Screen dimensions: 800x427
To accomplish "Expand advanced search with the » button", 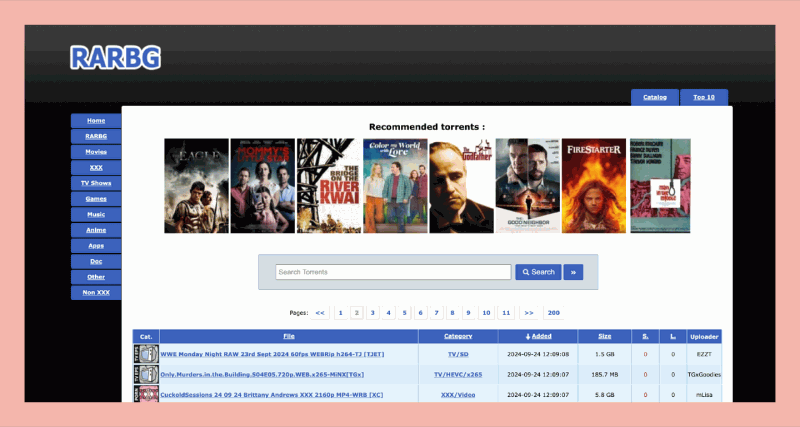I will point(573,272).
